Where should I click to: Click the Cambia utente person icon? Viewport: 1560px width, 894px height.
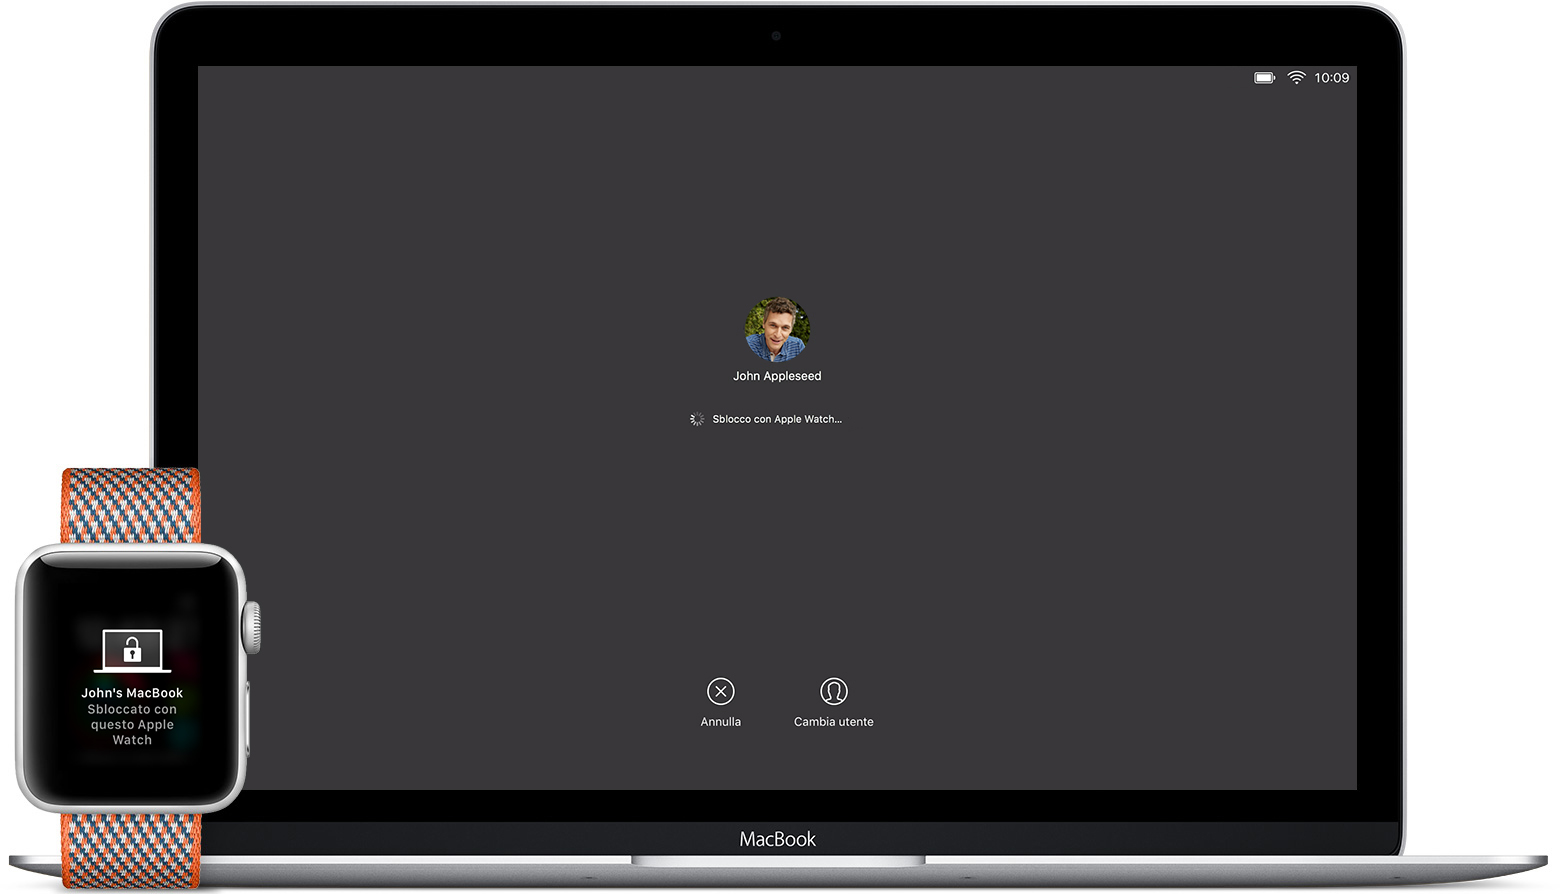[x=833, y=689]
